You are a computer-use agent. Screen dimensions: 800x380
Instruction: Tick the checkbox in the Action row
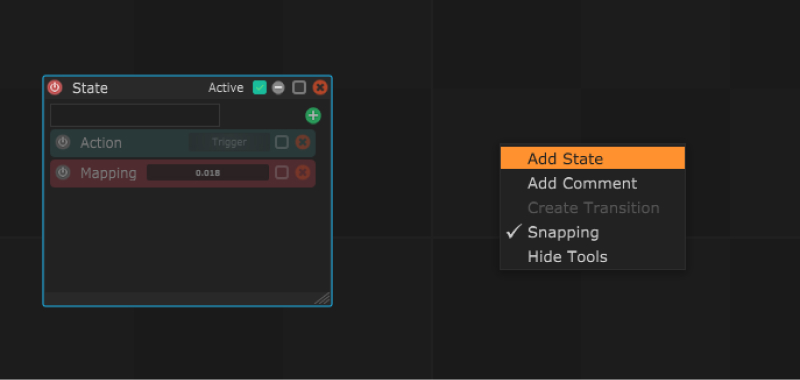[282, 142]
